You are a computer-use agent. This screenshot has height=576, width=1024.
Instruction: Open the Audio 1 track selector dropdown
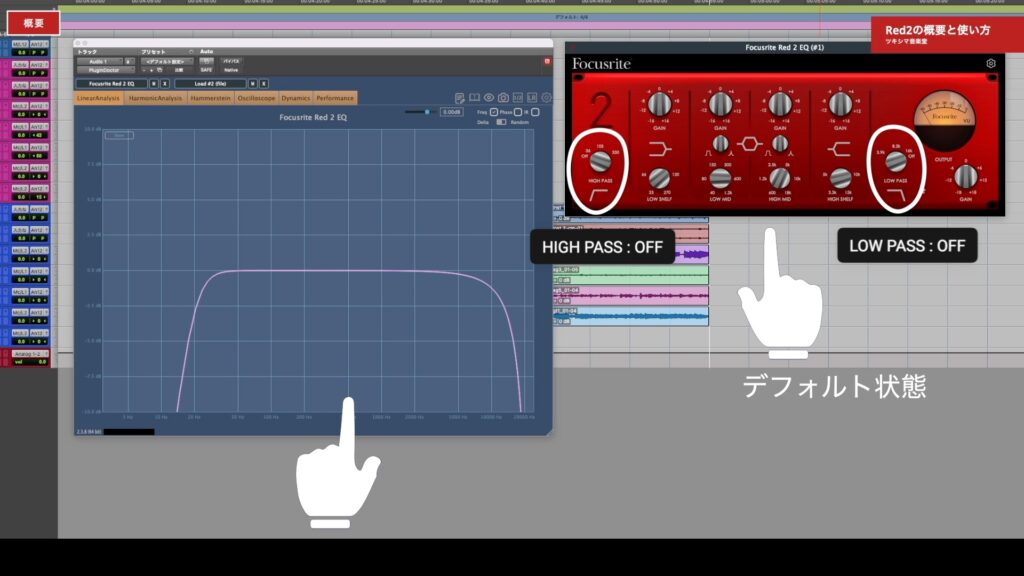pyautogui.click(x=99, y=61)
